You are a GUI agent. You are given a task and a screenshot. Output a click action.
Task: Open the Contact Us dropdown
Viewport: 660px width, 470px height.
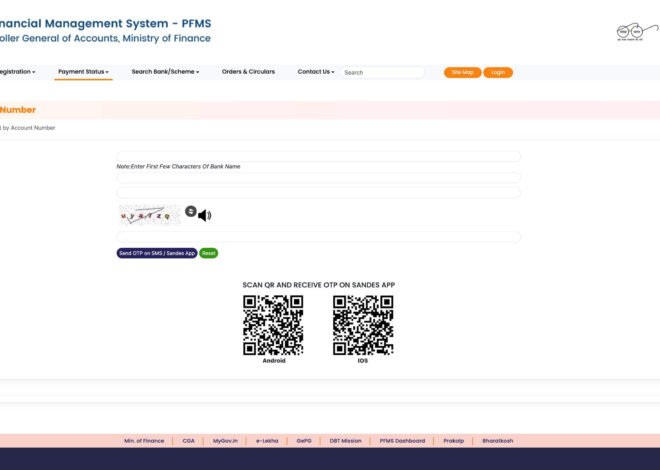tap(316, 72)
